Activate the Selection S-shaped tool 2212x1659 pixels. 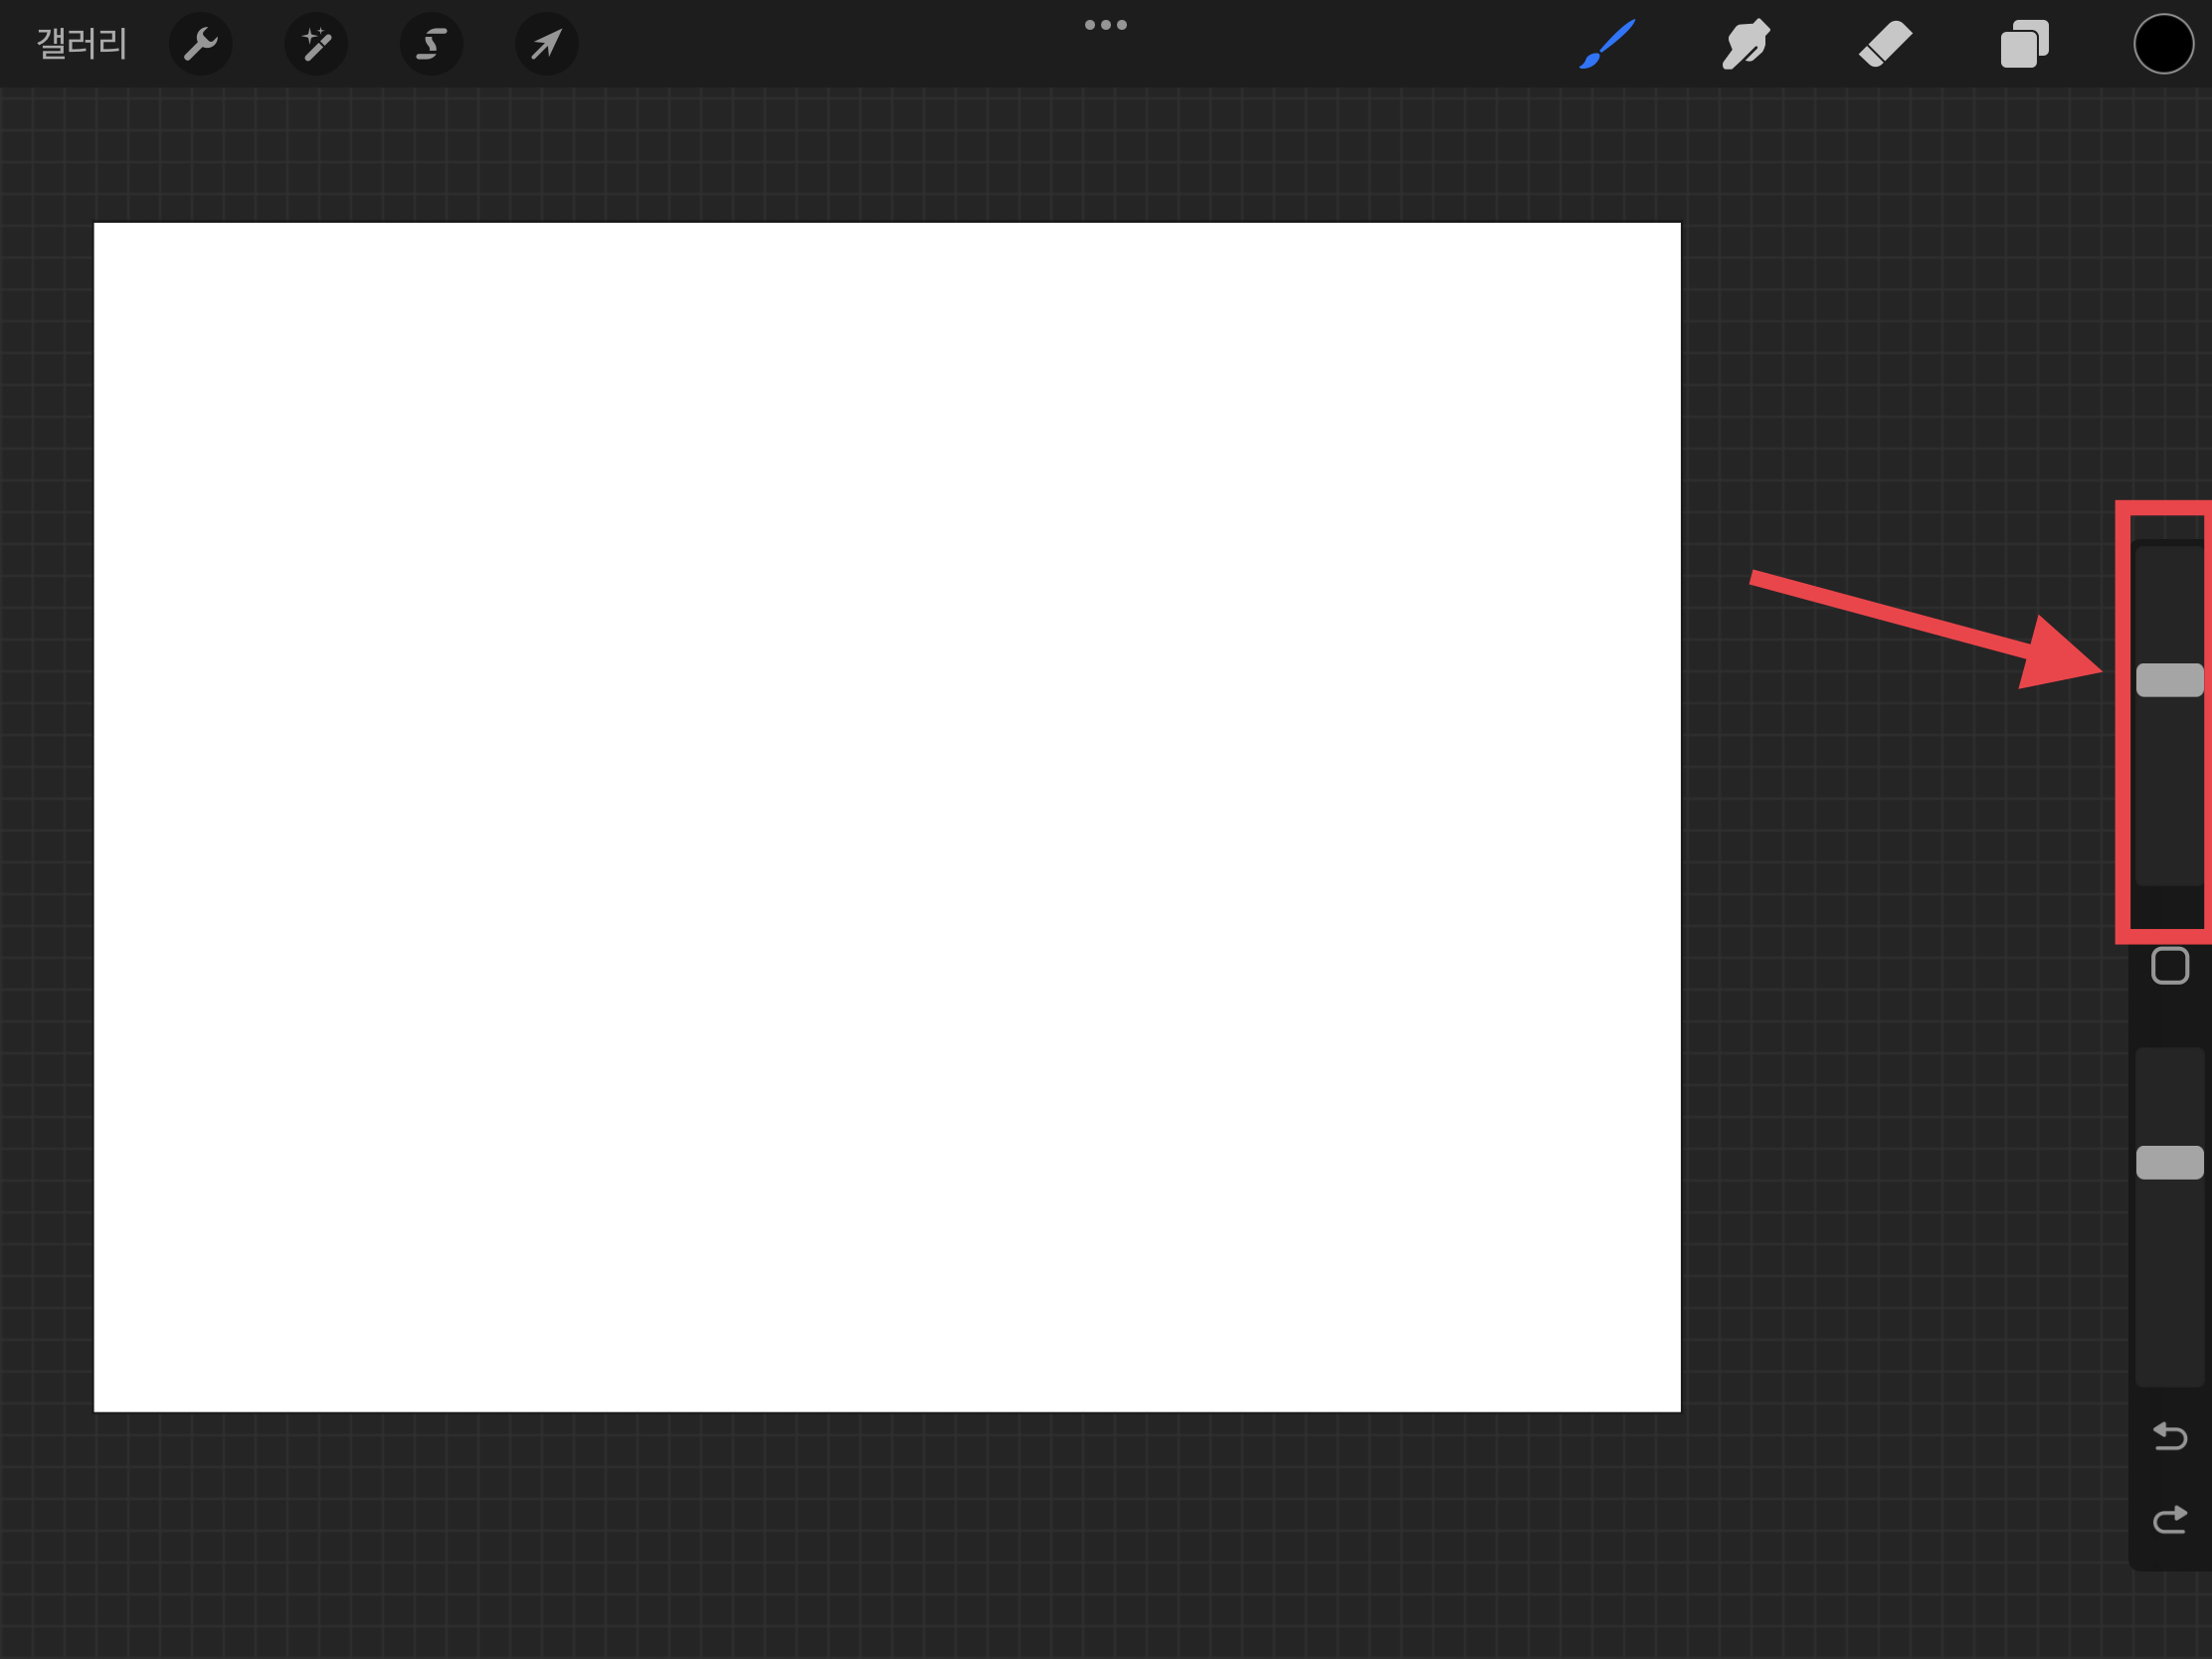431,44
